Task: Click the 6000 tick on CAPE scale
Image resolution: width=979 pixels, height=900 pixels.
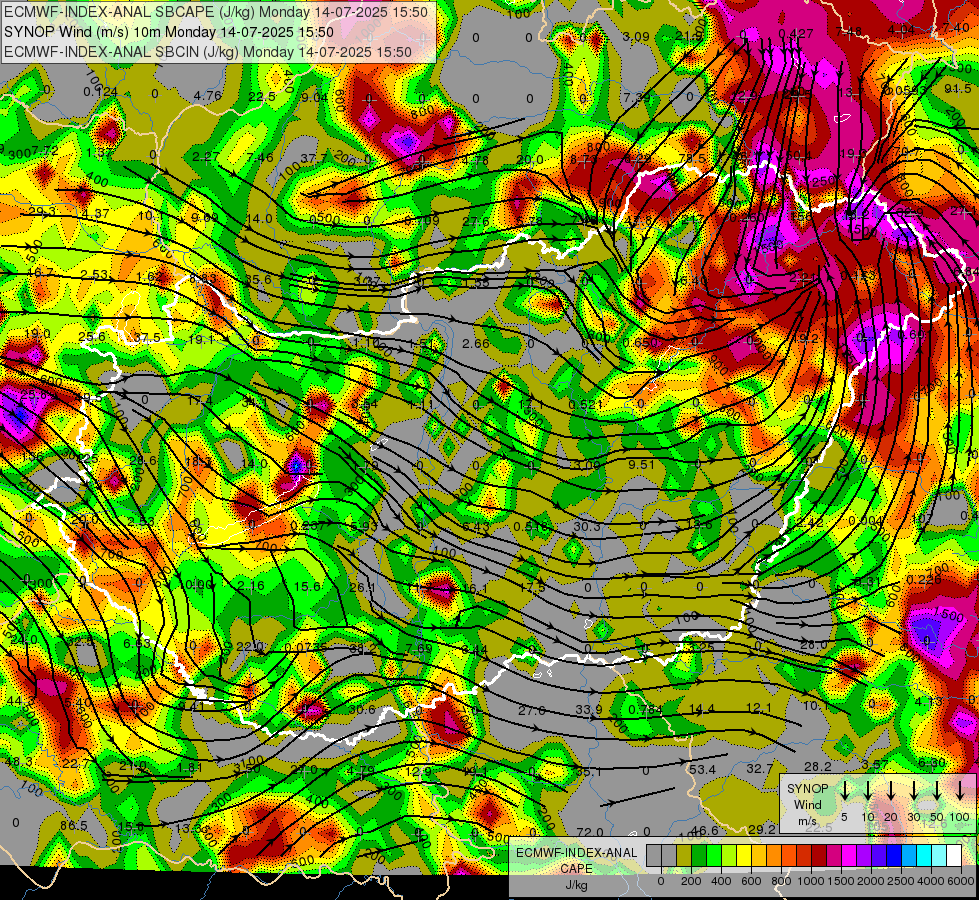Action: [962, 881]
